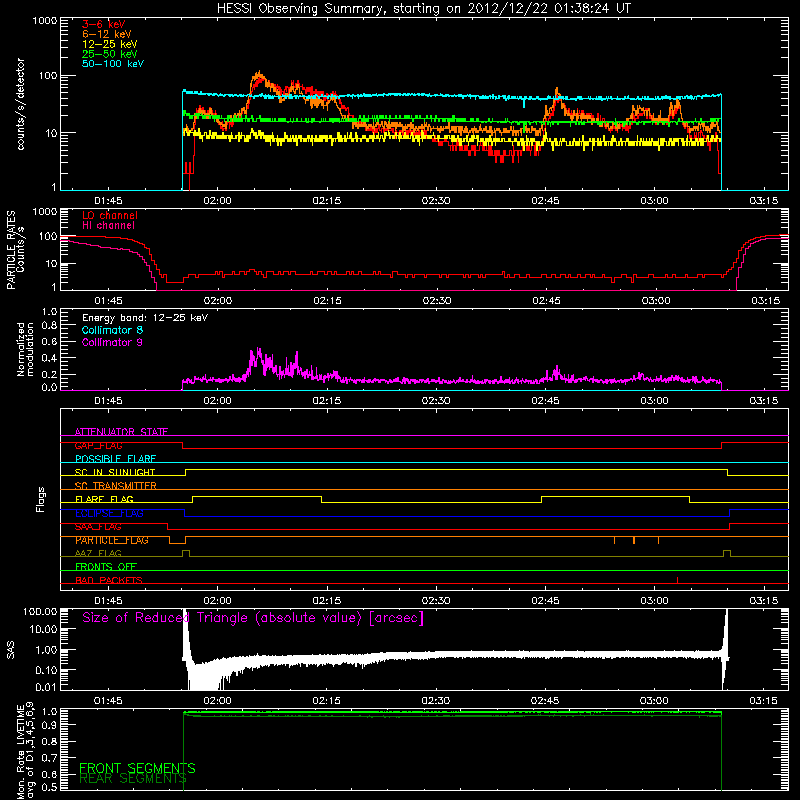Click the 02:30 tick under the particle-rates plot
The image size is (800, 800).
pos(437,301)
